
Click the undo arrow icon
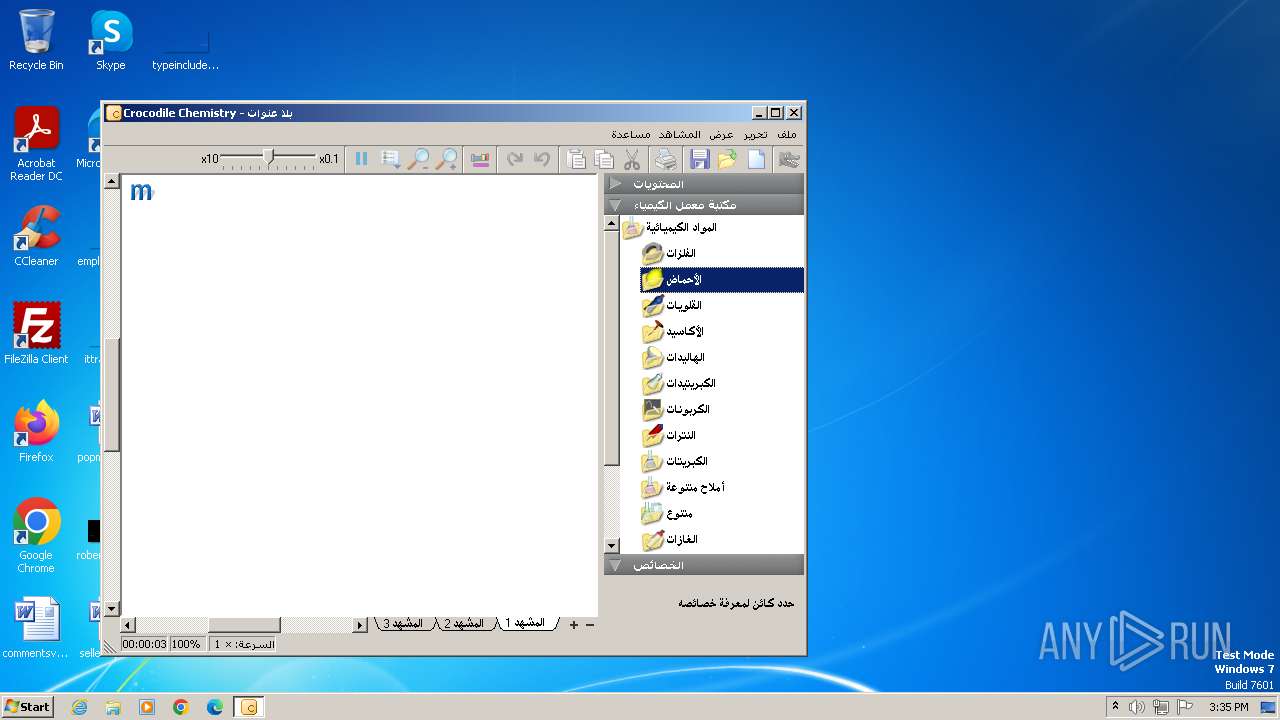542,159
